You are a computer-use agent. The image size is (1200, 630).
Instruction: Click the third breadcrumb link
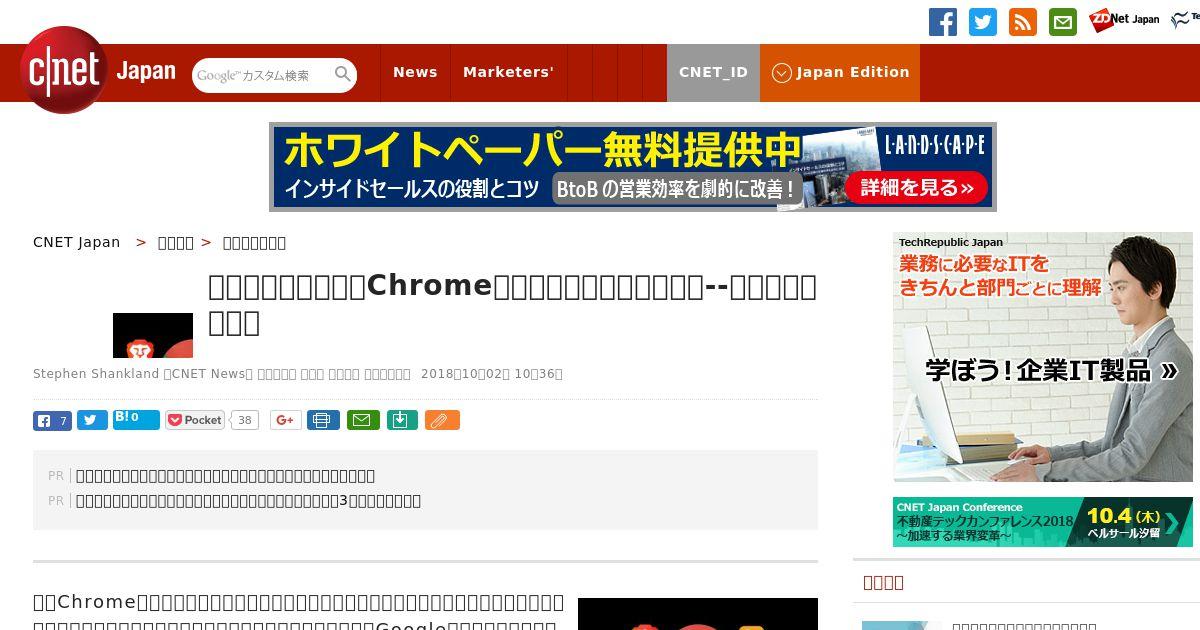(254, 242)
